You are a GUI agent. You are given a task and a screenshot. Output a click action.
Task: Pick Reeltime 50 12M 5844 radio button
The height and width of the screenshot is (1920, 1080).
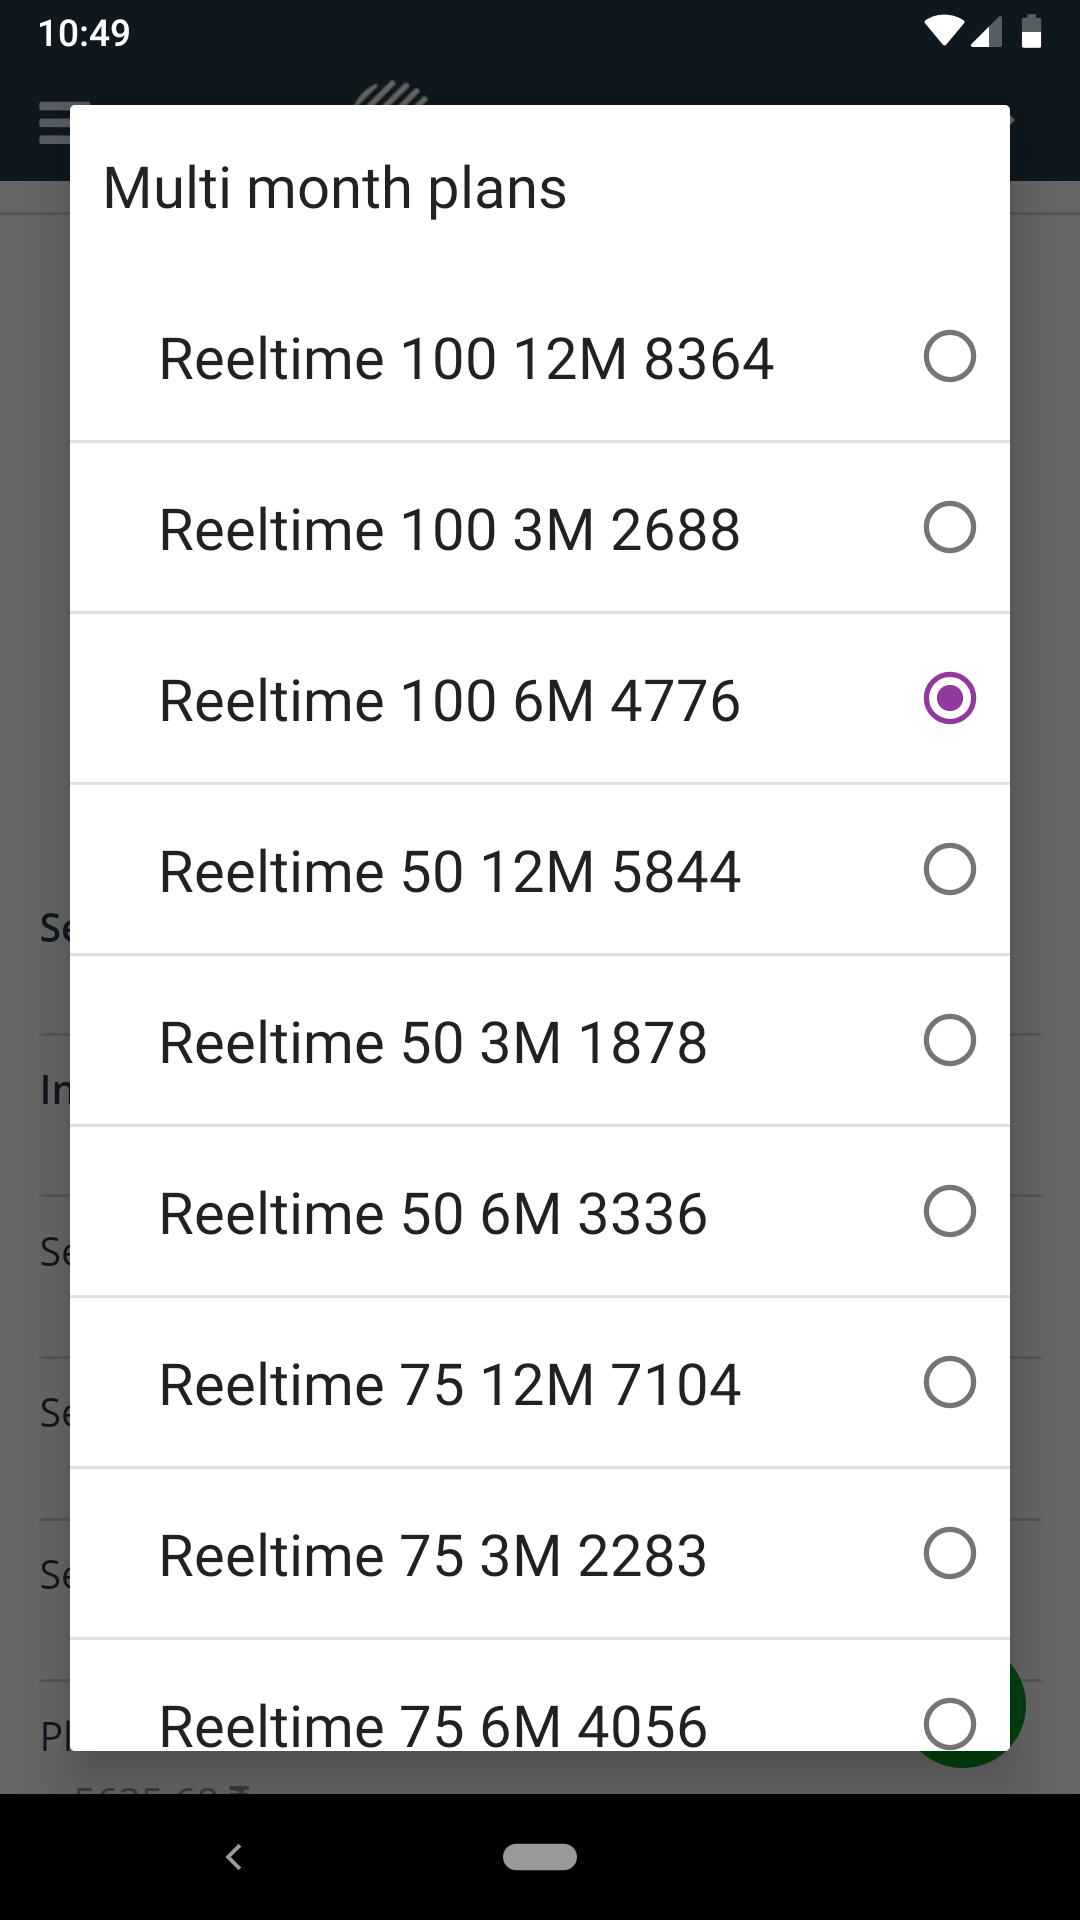coord(949,869)
